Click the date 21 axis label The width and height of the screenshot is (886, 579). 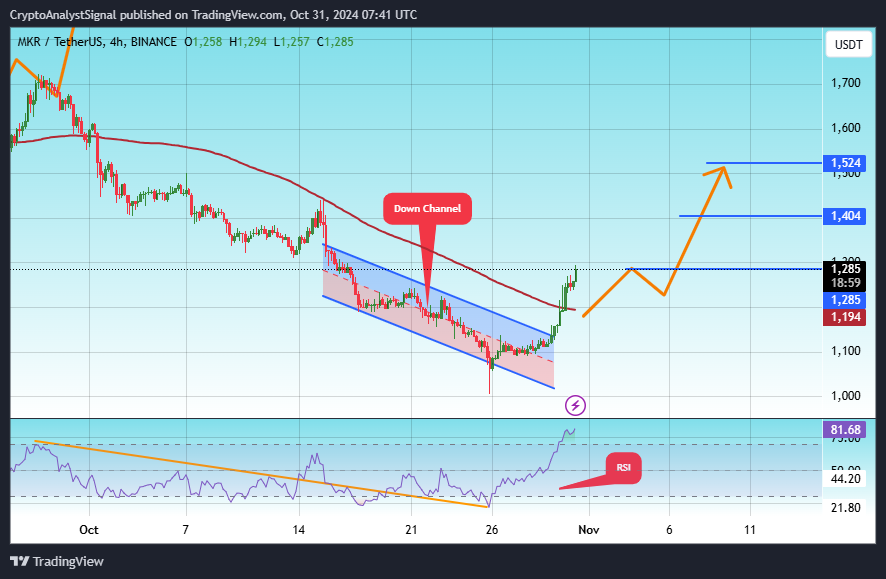pyautogui.click(x=411, y=530)
